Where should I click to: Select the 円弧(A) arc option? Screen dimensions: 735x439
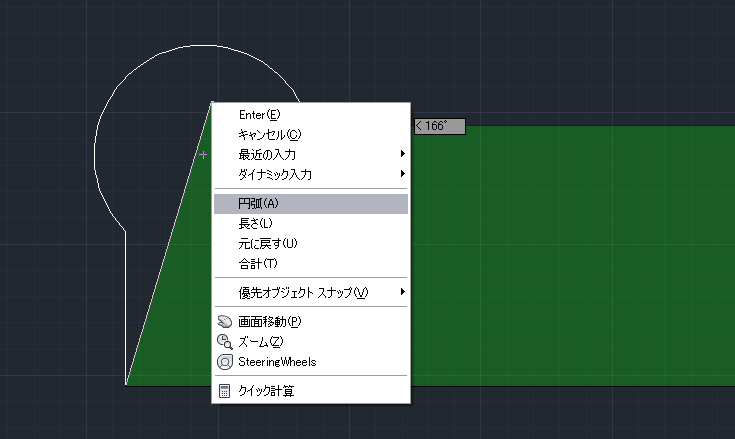click(311, 204)
